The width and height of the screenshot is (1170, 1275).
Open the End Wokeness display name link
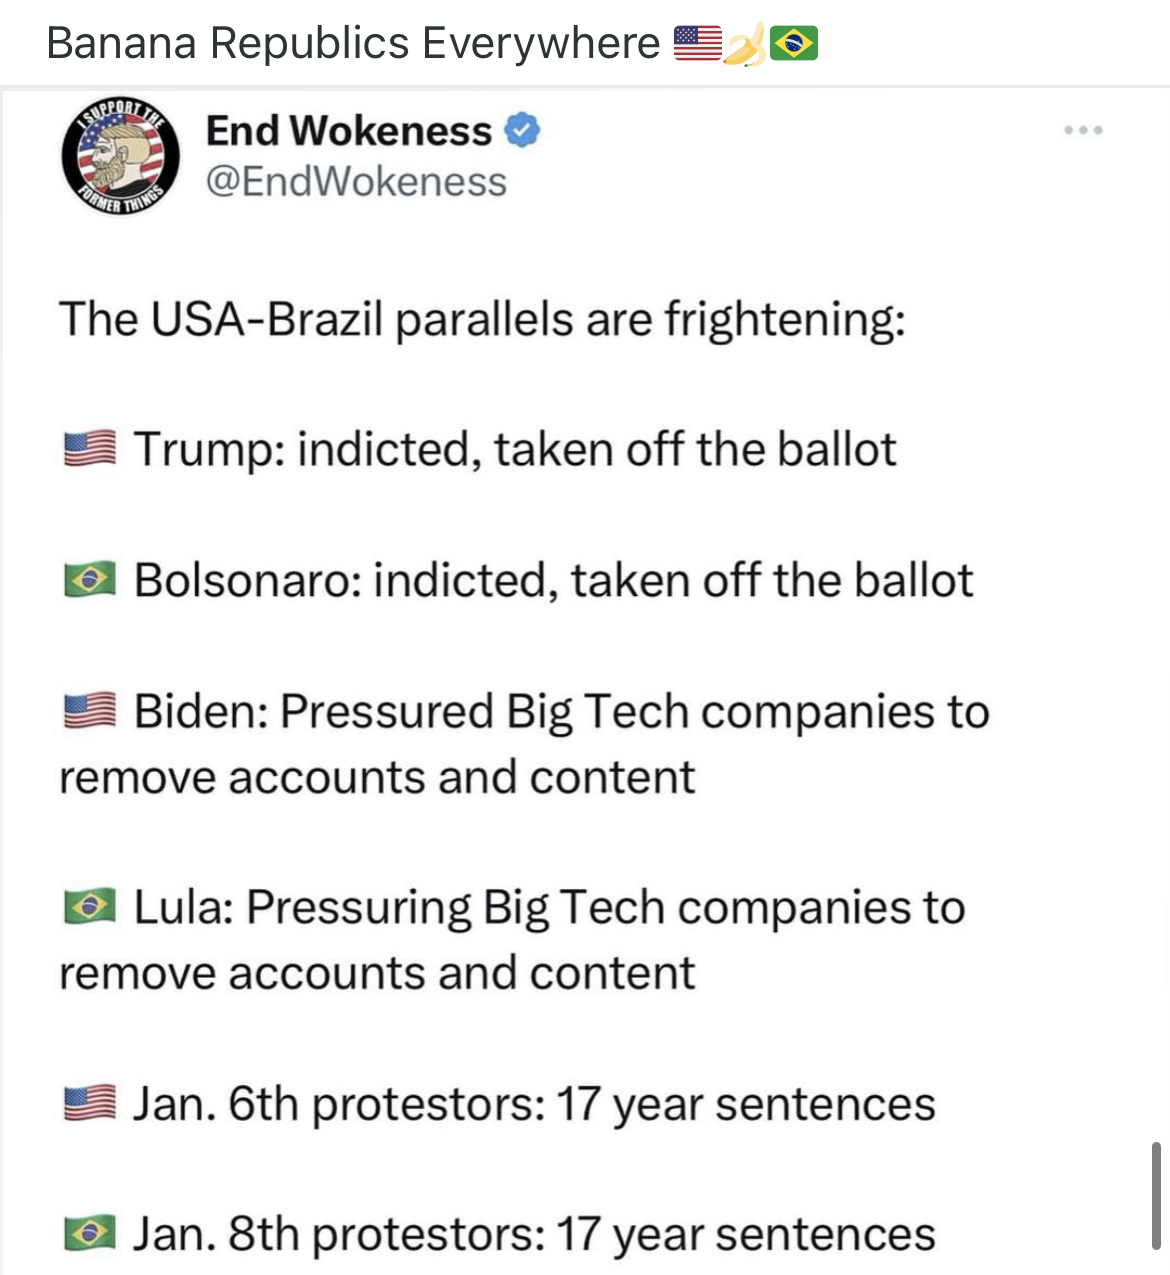click(348, 131)
